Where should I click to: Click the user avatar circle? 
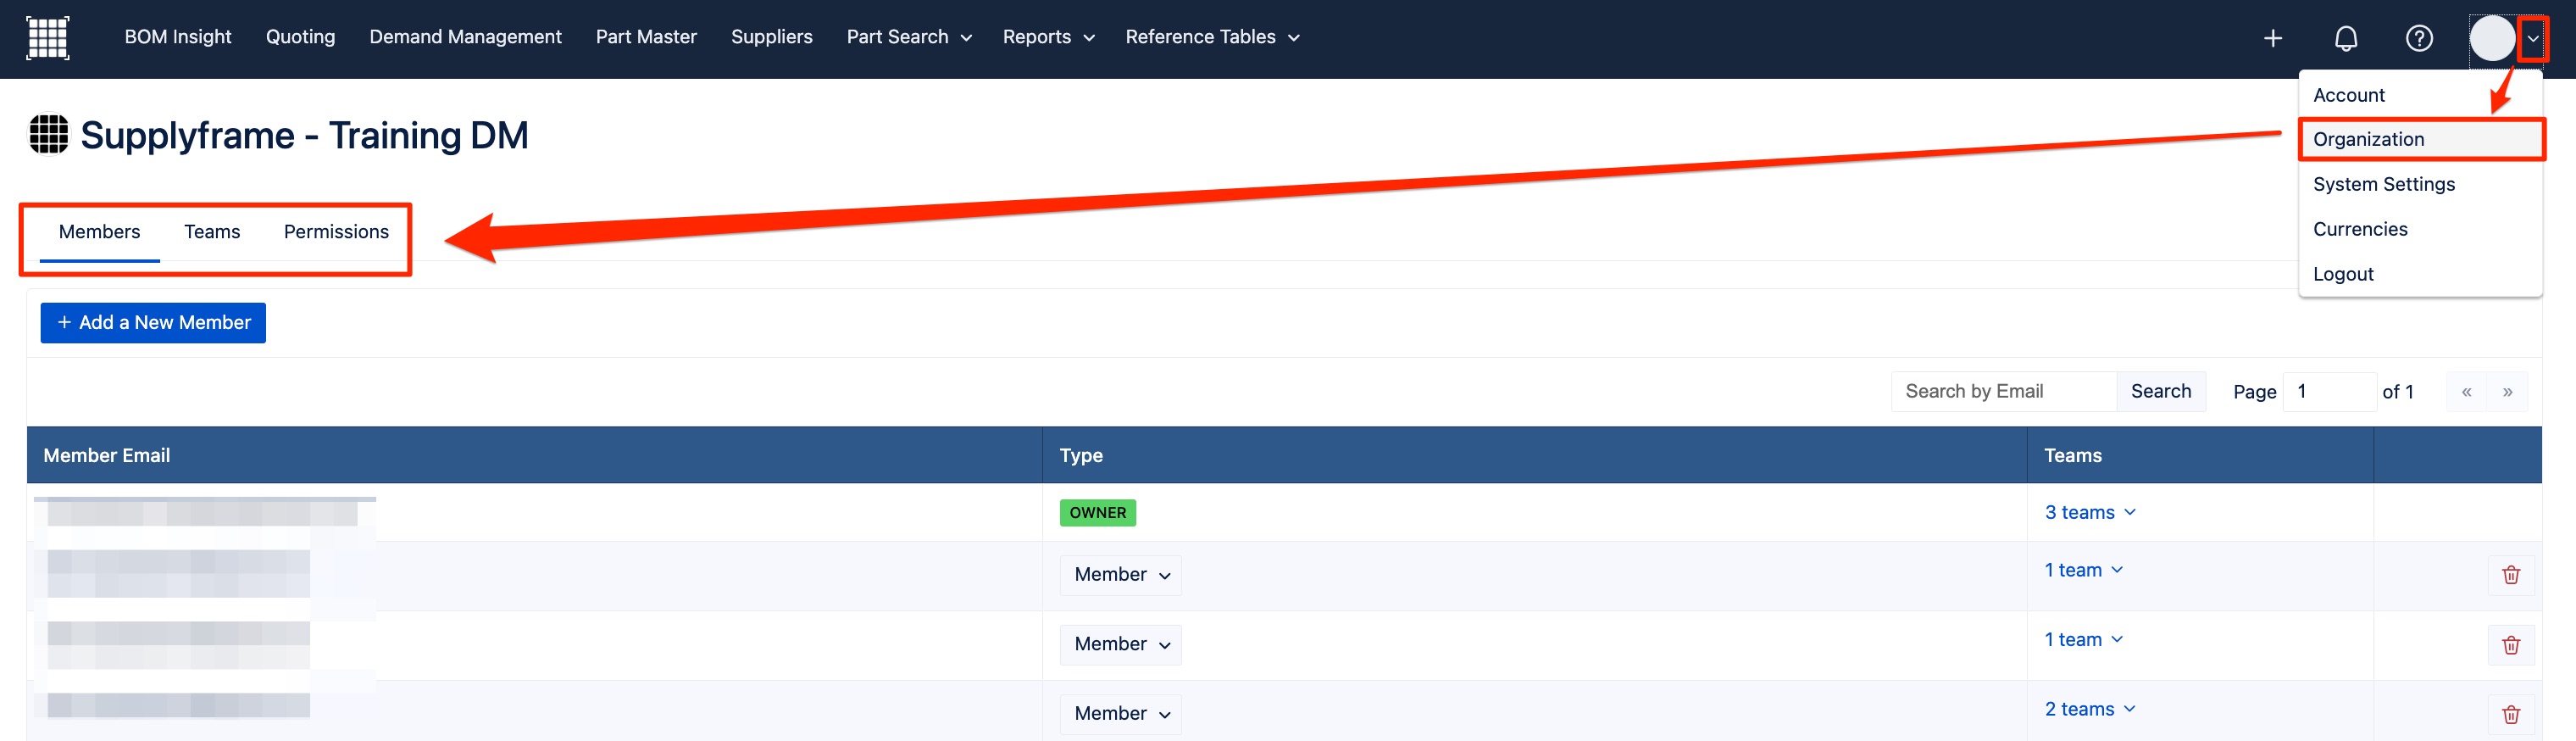point(2491,38)
